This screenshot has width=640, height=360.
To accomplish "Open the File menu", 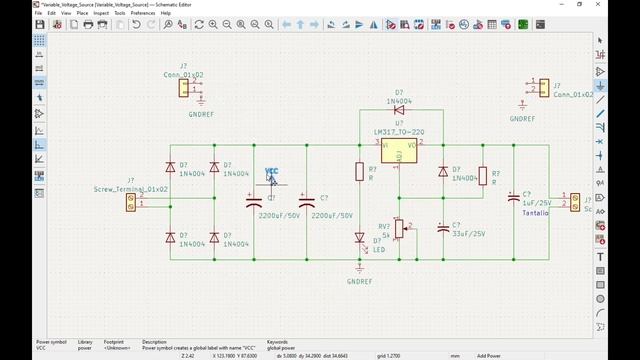I will (38, 13).
